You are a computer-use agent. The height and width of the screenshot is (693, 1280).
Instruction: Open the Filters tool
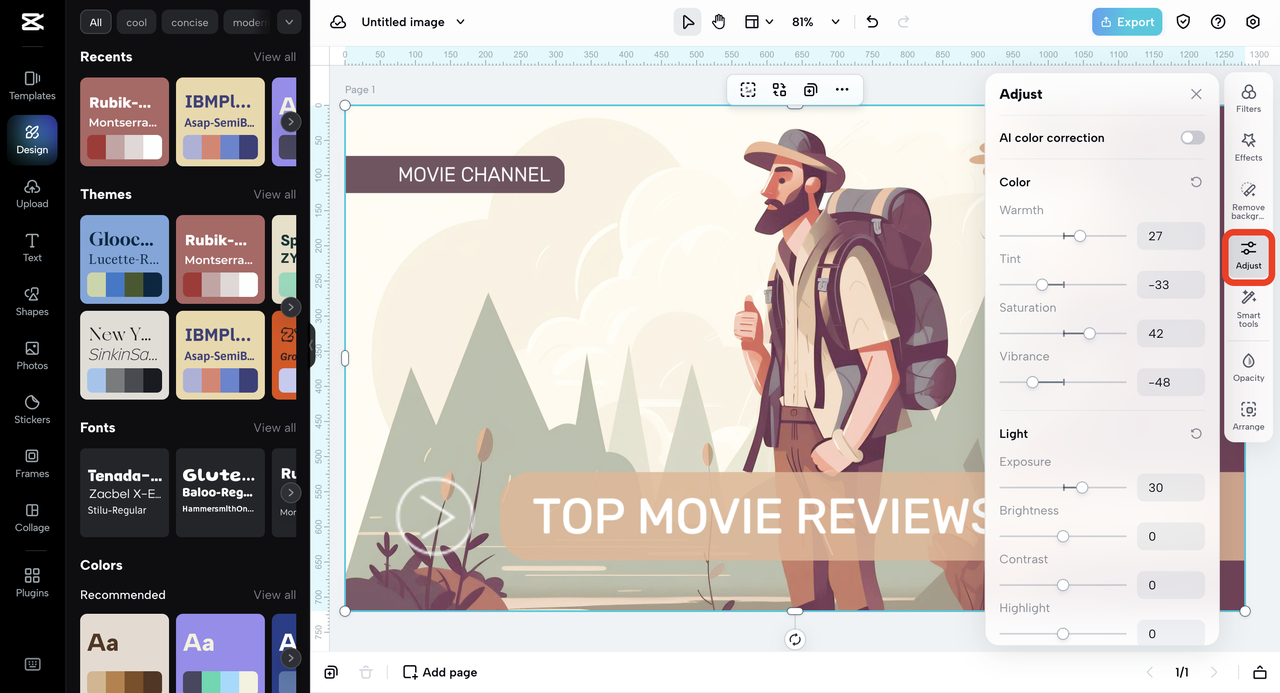coord(1248,98)
